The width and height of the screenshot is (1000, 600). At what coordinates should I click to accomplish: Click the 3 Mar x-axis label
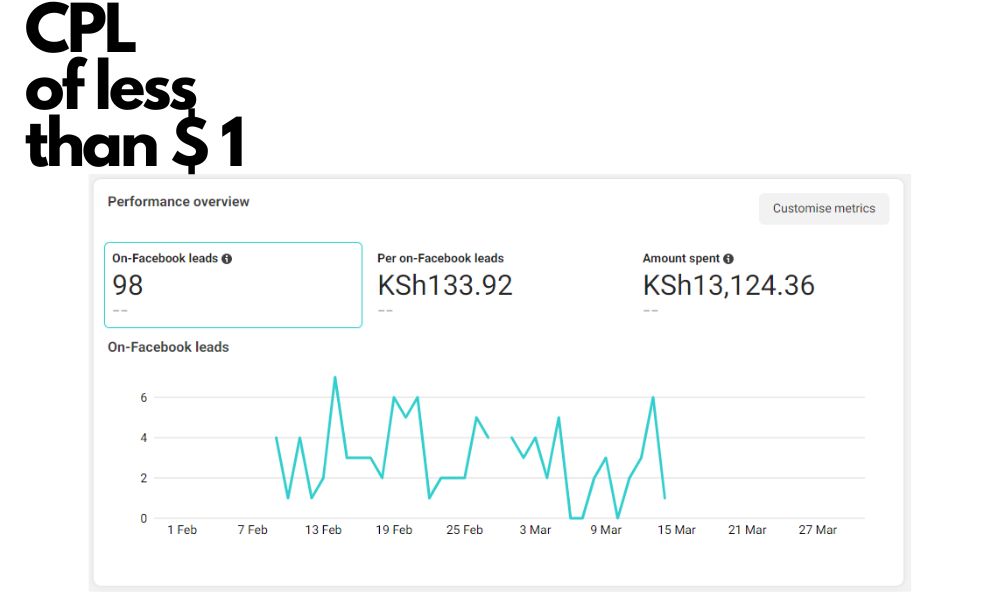535,530
